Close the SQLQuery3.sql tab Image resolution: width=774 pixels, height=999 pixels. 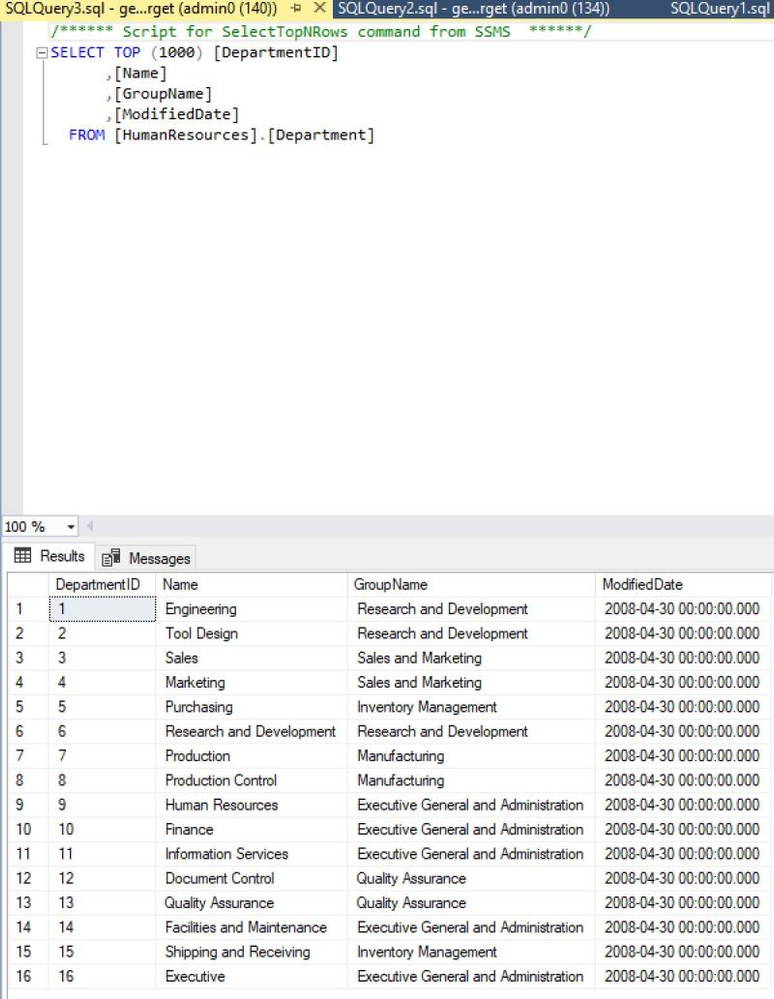[x=320, y=8]
